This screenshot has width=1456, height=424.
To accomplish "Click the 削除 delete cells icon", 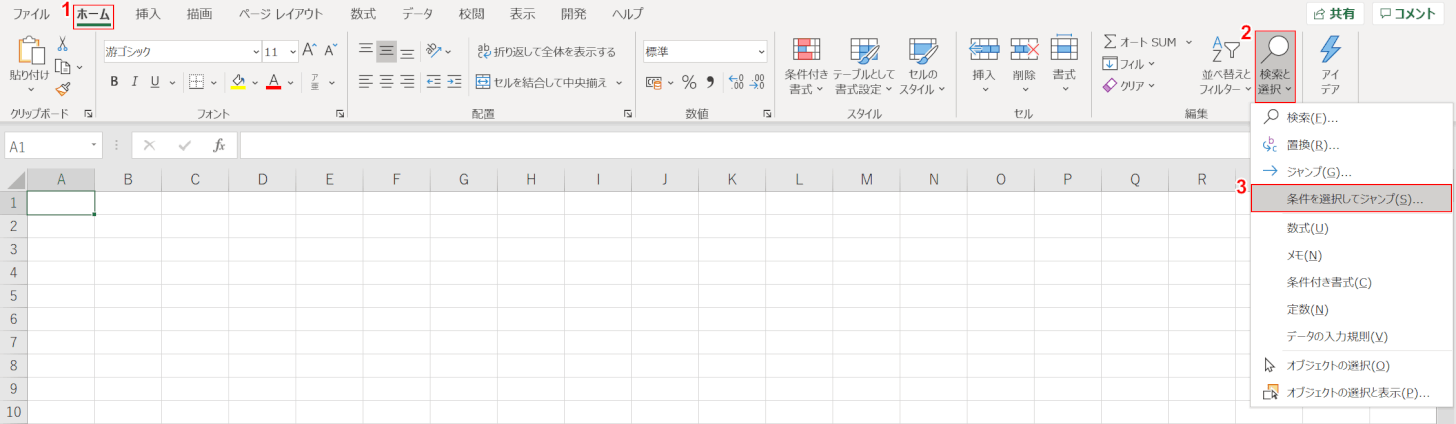I will point(1024,51).
